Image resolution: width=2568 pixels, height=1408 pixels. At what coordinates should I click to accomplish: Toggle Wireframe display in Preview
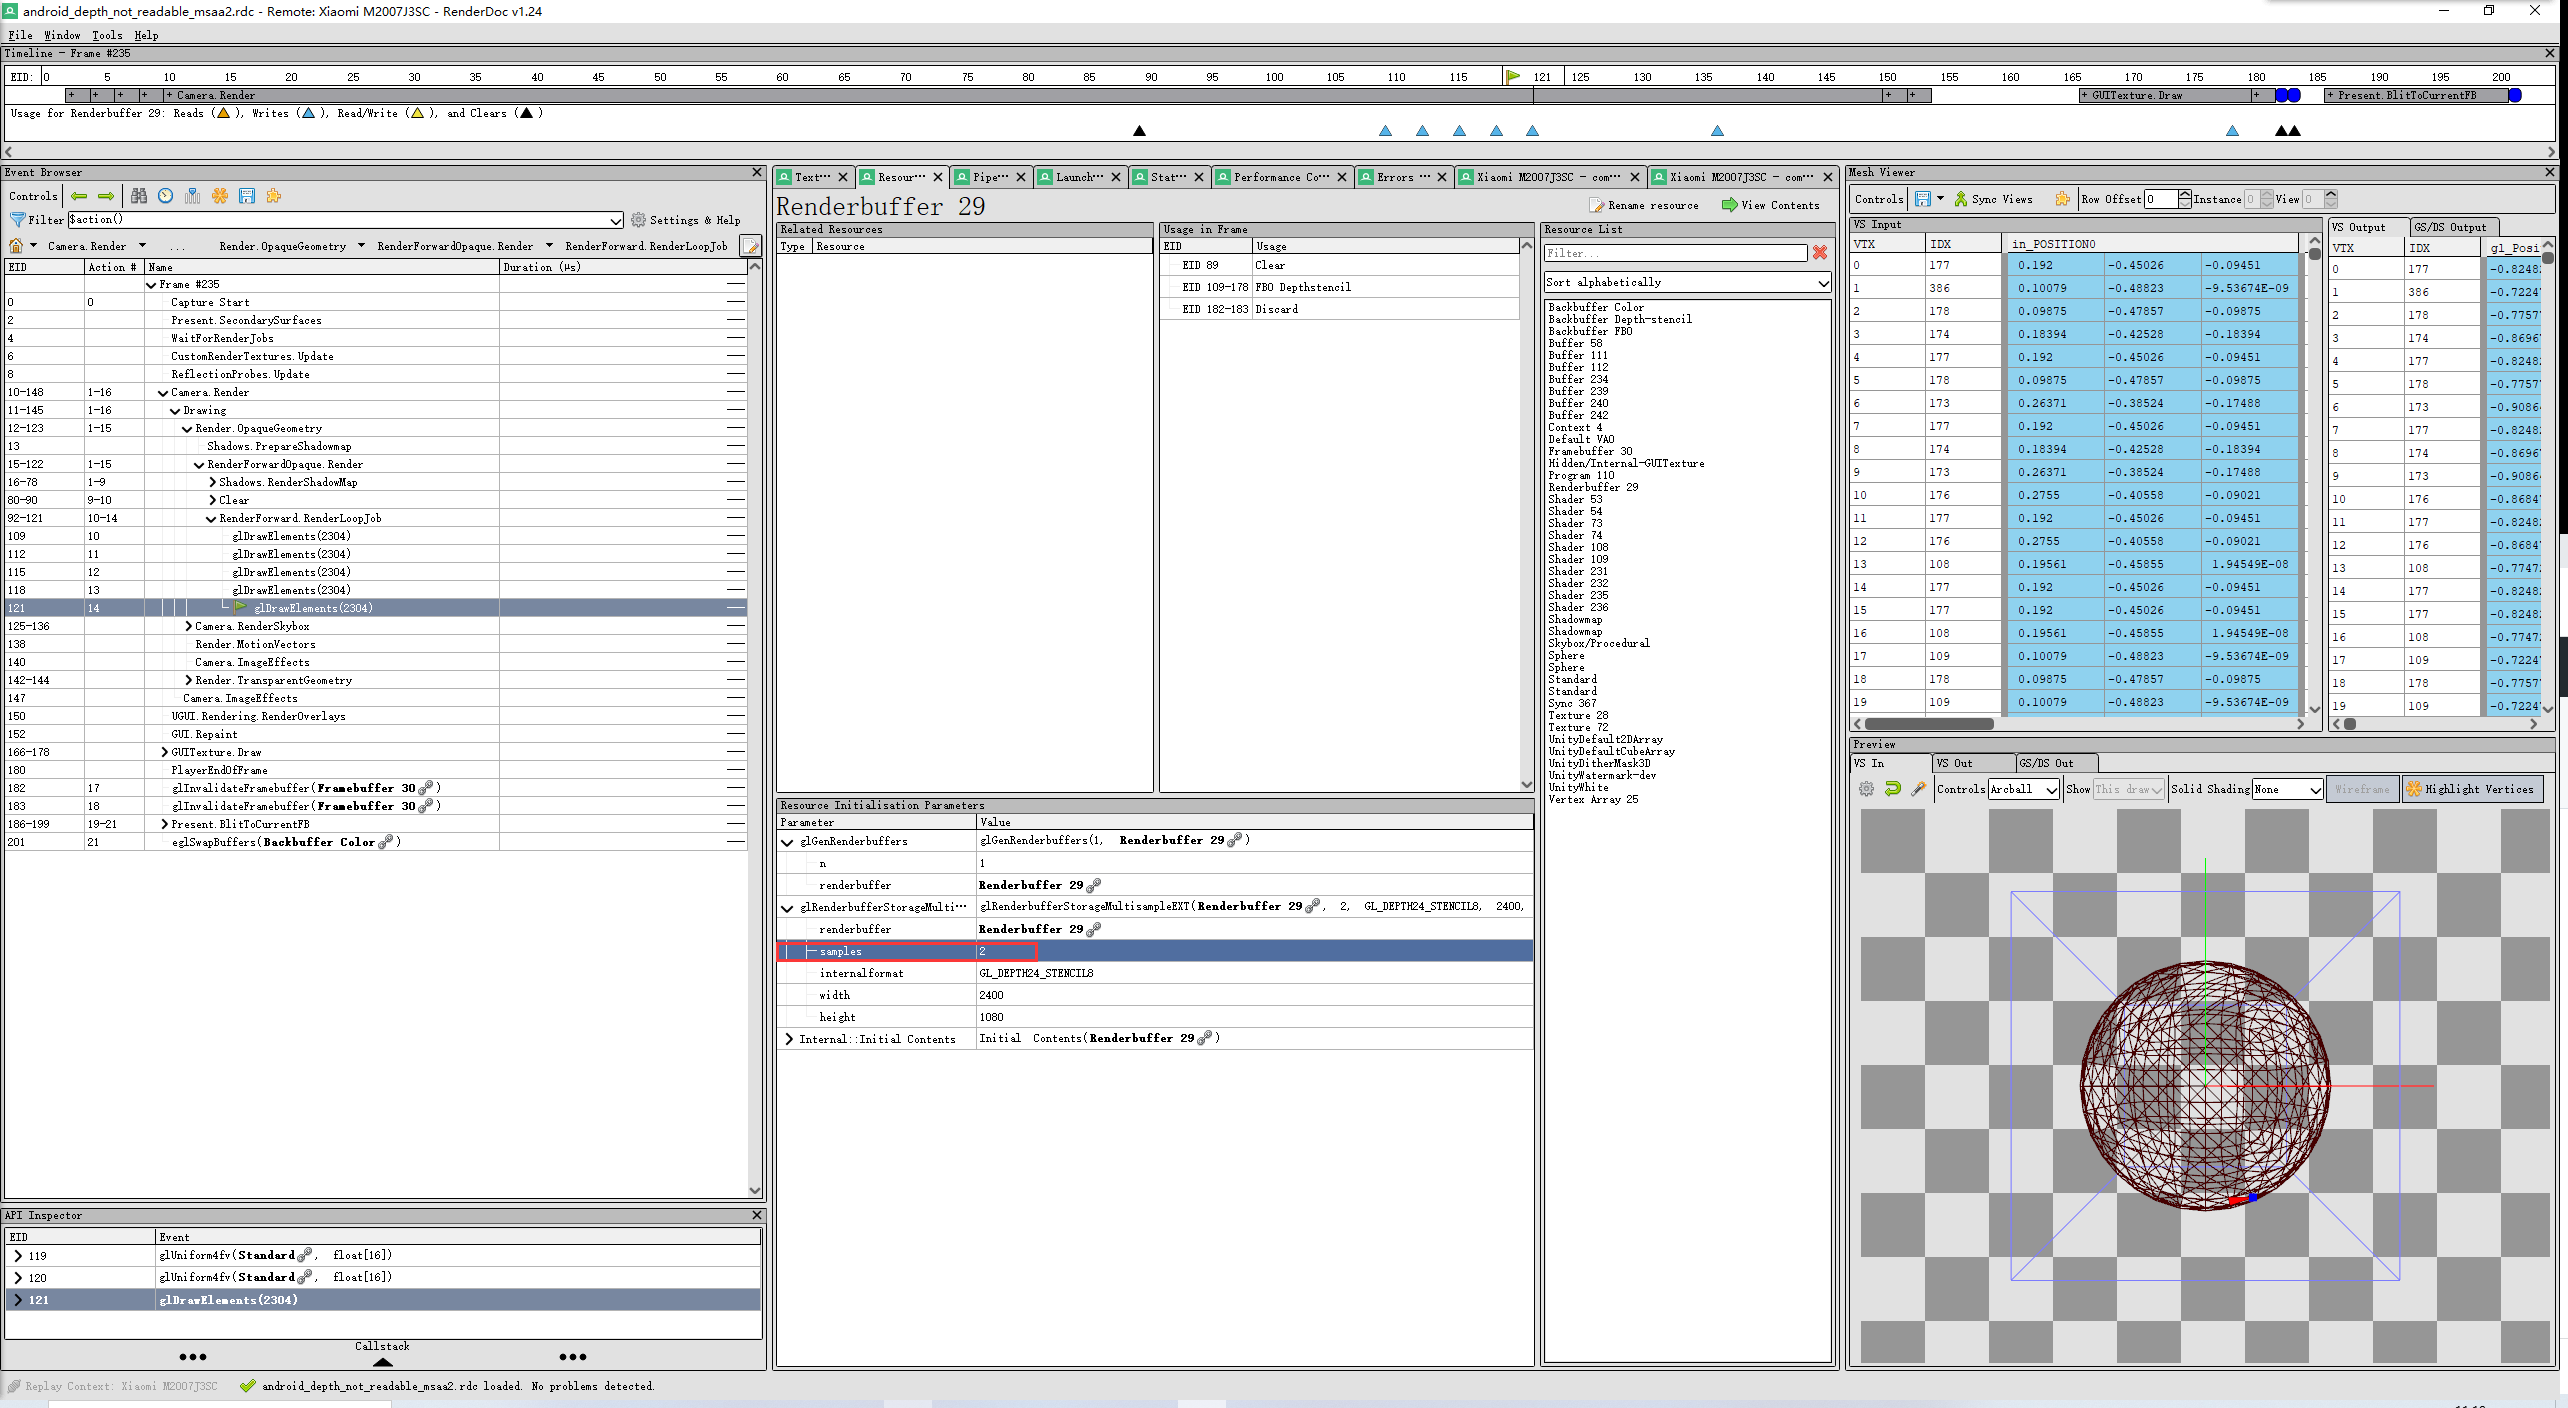[x=2362, y=789]
